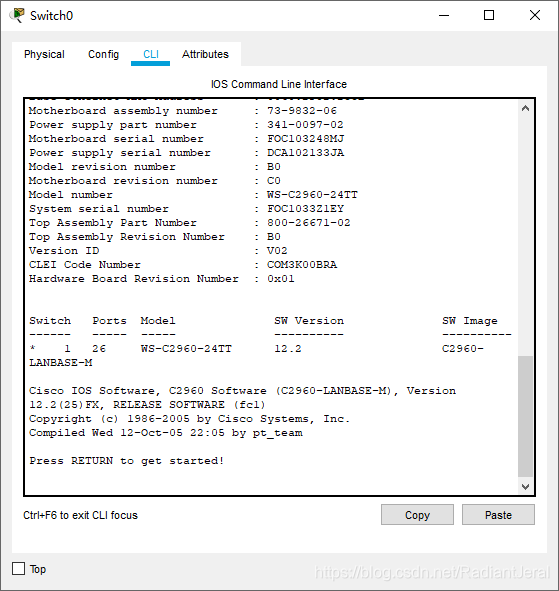The height and width of the screenshot is (591, 559).
Task: Click the 'Compiled Wed 12-Oct-05' line
Action: [x=166, y=433]
